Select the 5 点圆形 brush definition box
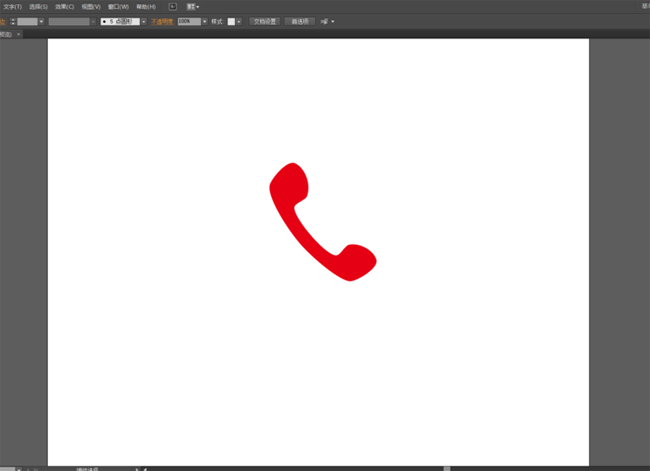This screenshot has height=471, width=650. pos(120,22)
